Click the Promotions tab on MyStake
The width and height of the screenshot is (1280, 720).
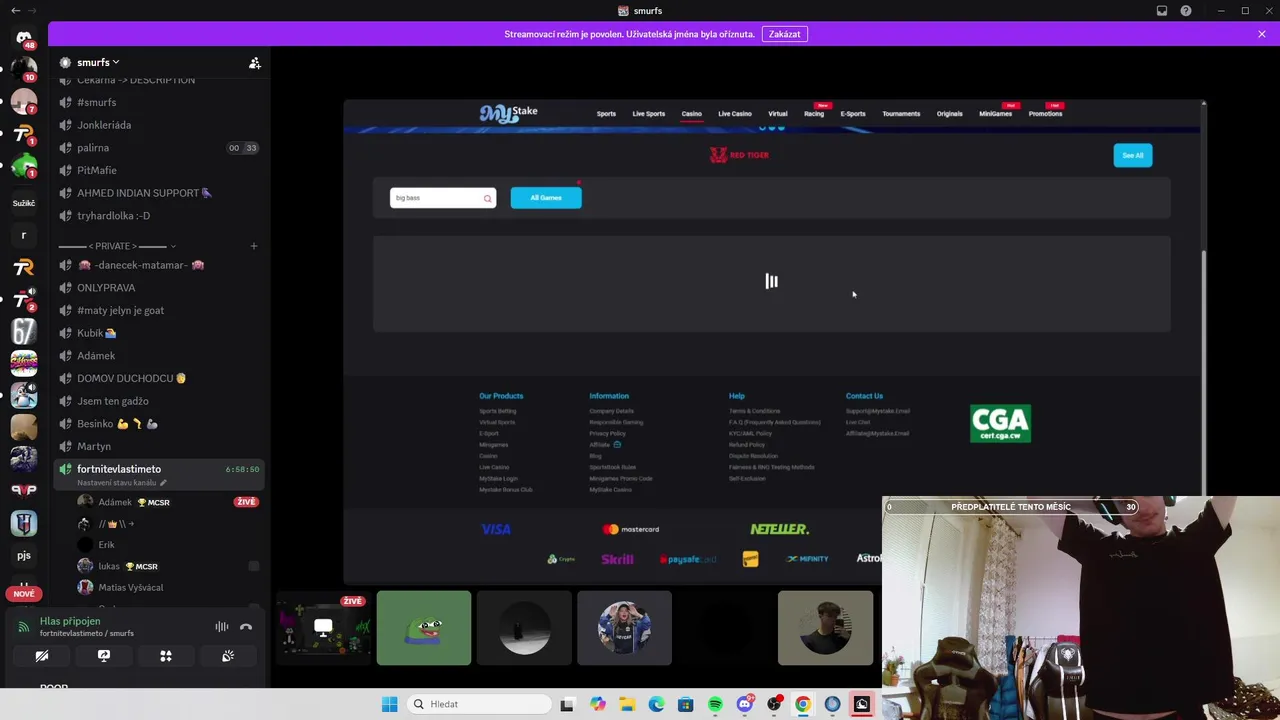pos(1045,114)
